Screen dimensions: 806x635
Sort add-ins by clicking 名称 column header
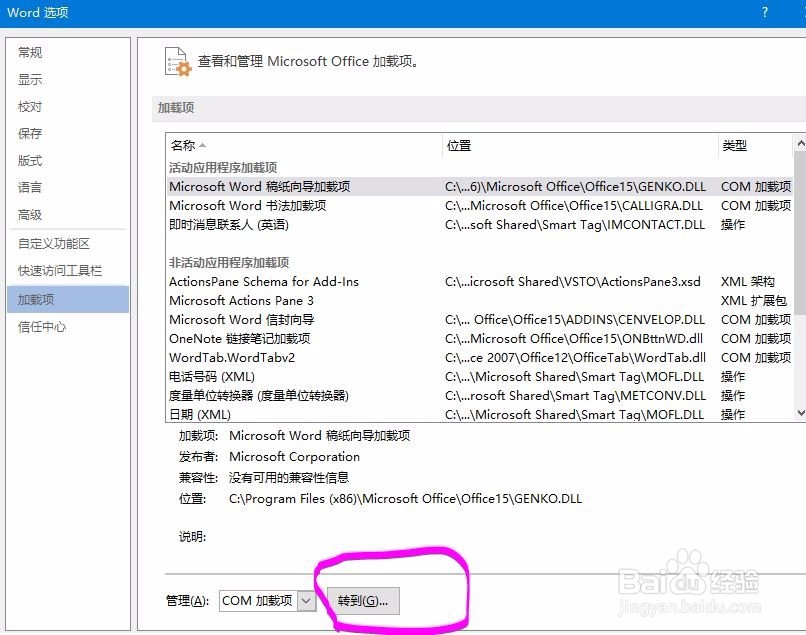tap(185, 145)
